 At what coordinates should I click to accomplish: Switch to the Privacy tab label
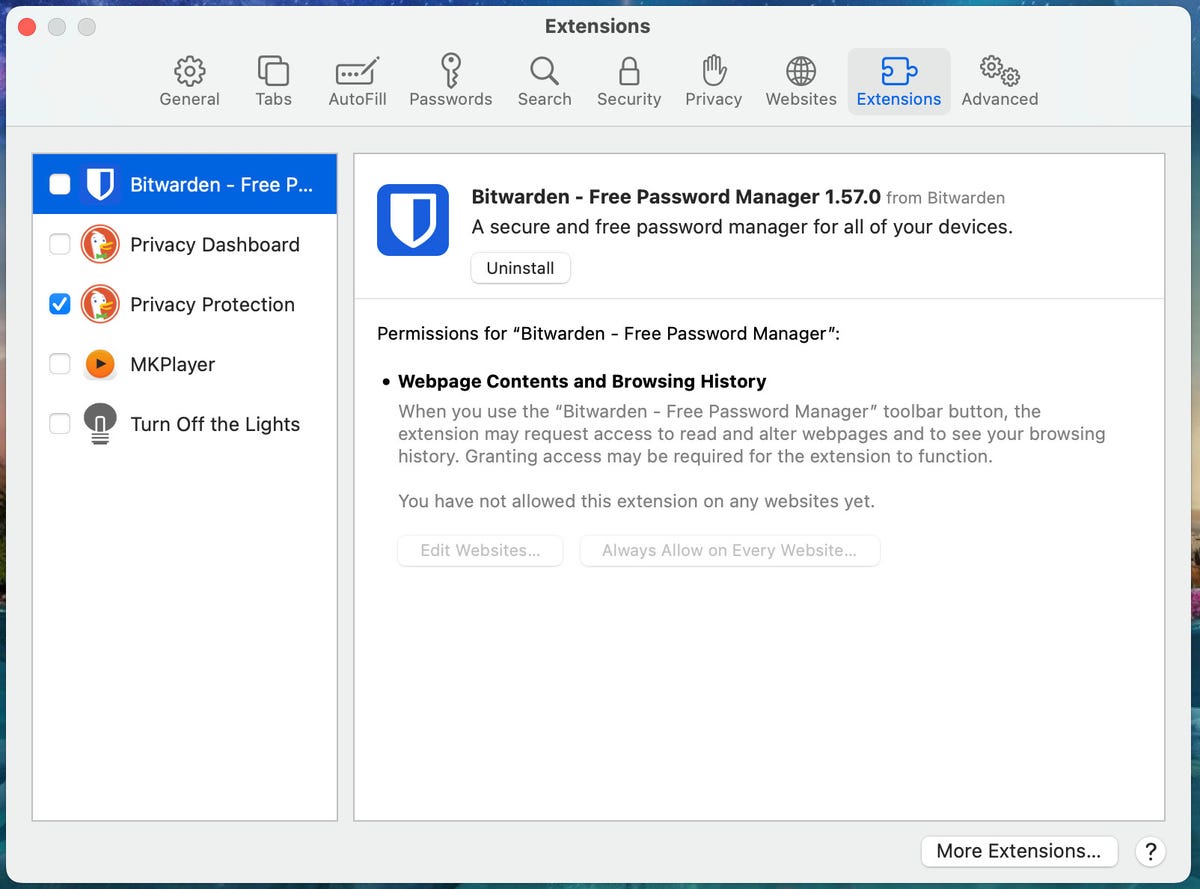[713, 99]
